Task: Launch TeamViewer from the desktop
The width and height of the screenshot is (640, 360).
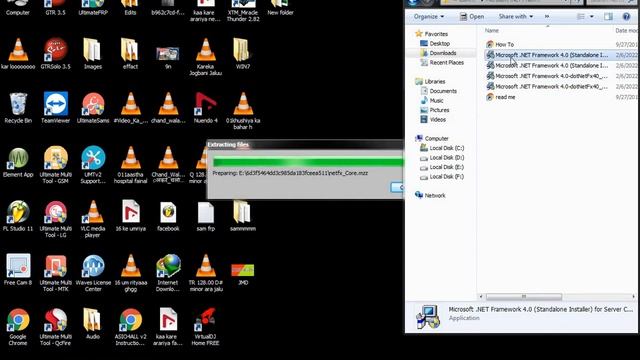Action: coord(56,107)
